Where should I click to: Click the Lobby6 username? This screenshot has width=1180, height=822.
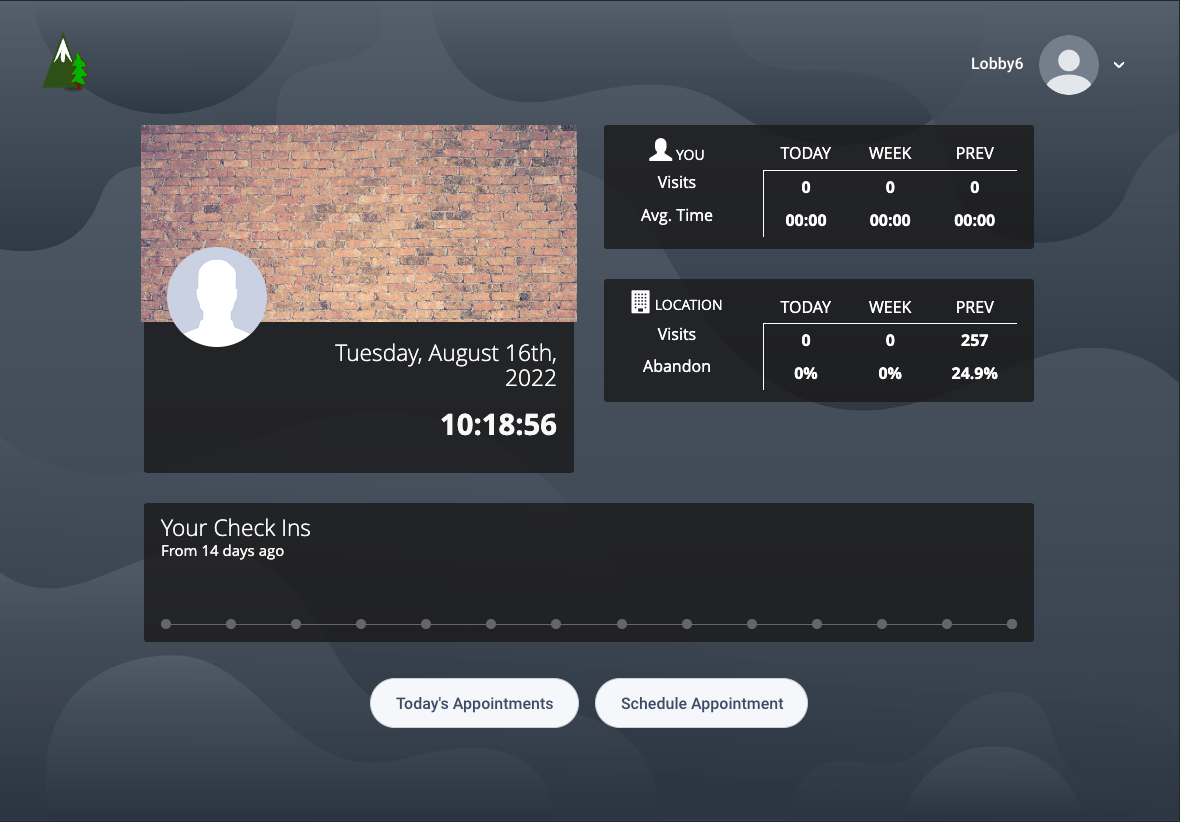pos(996,64)
